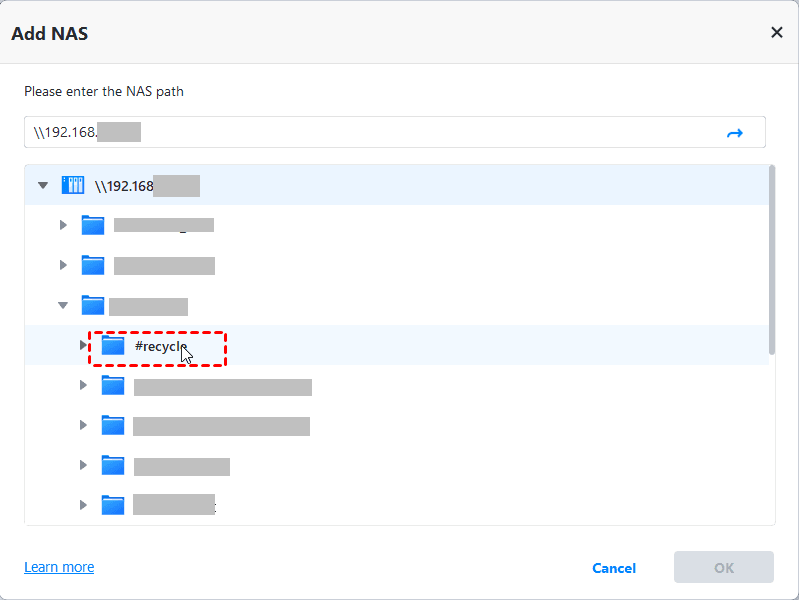Expand the second folder under the NAS root
This screenshot has height=600, width=799.
pos(63,265)
